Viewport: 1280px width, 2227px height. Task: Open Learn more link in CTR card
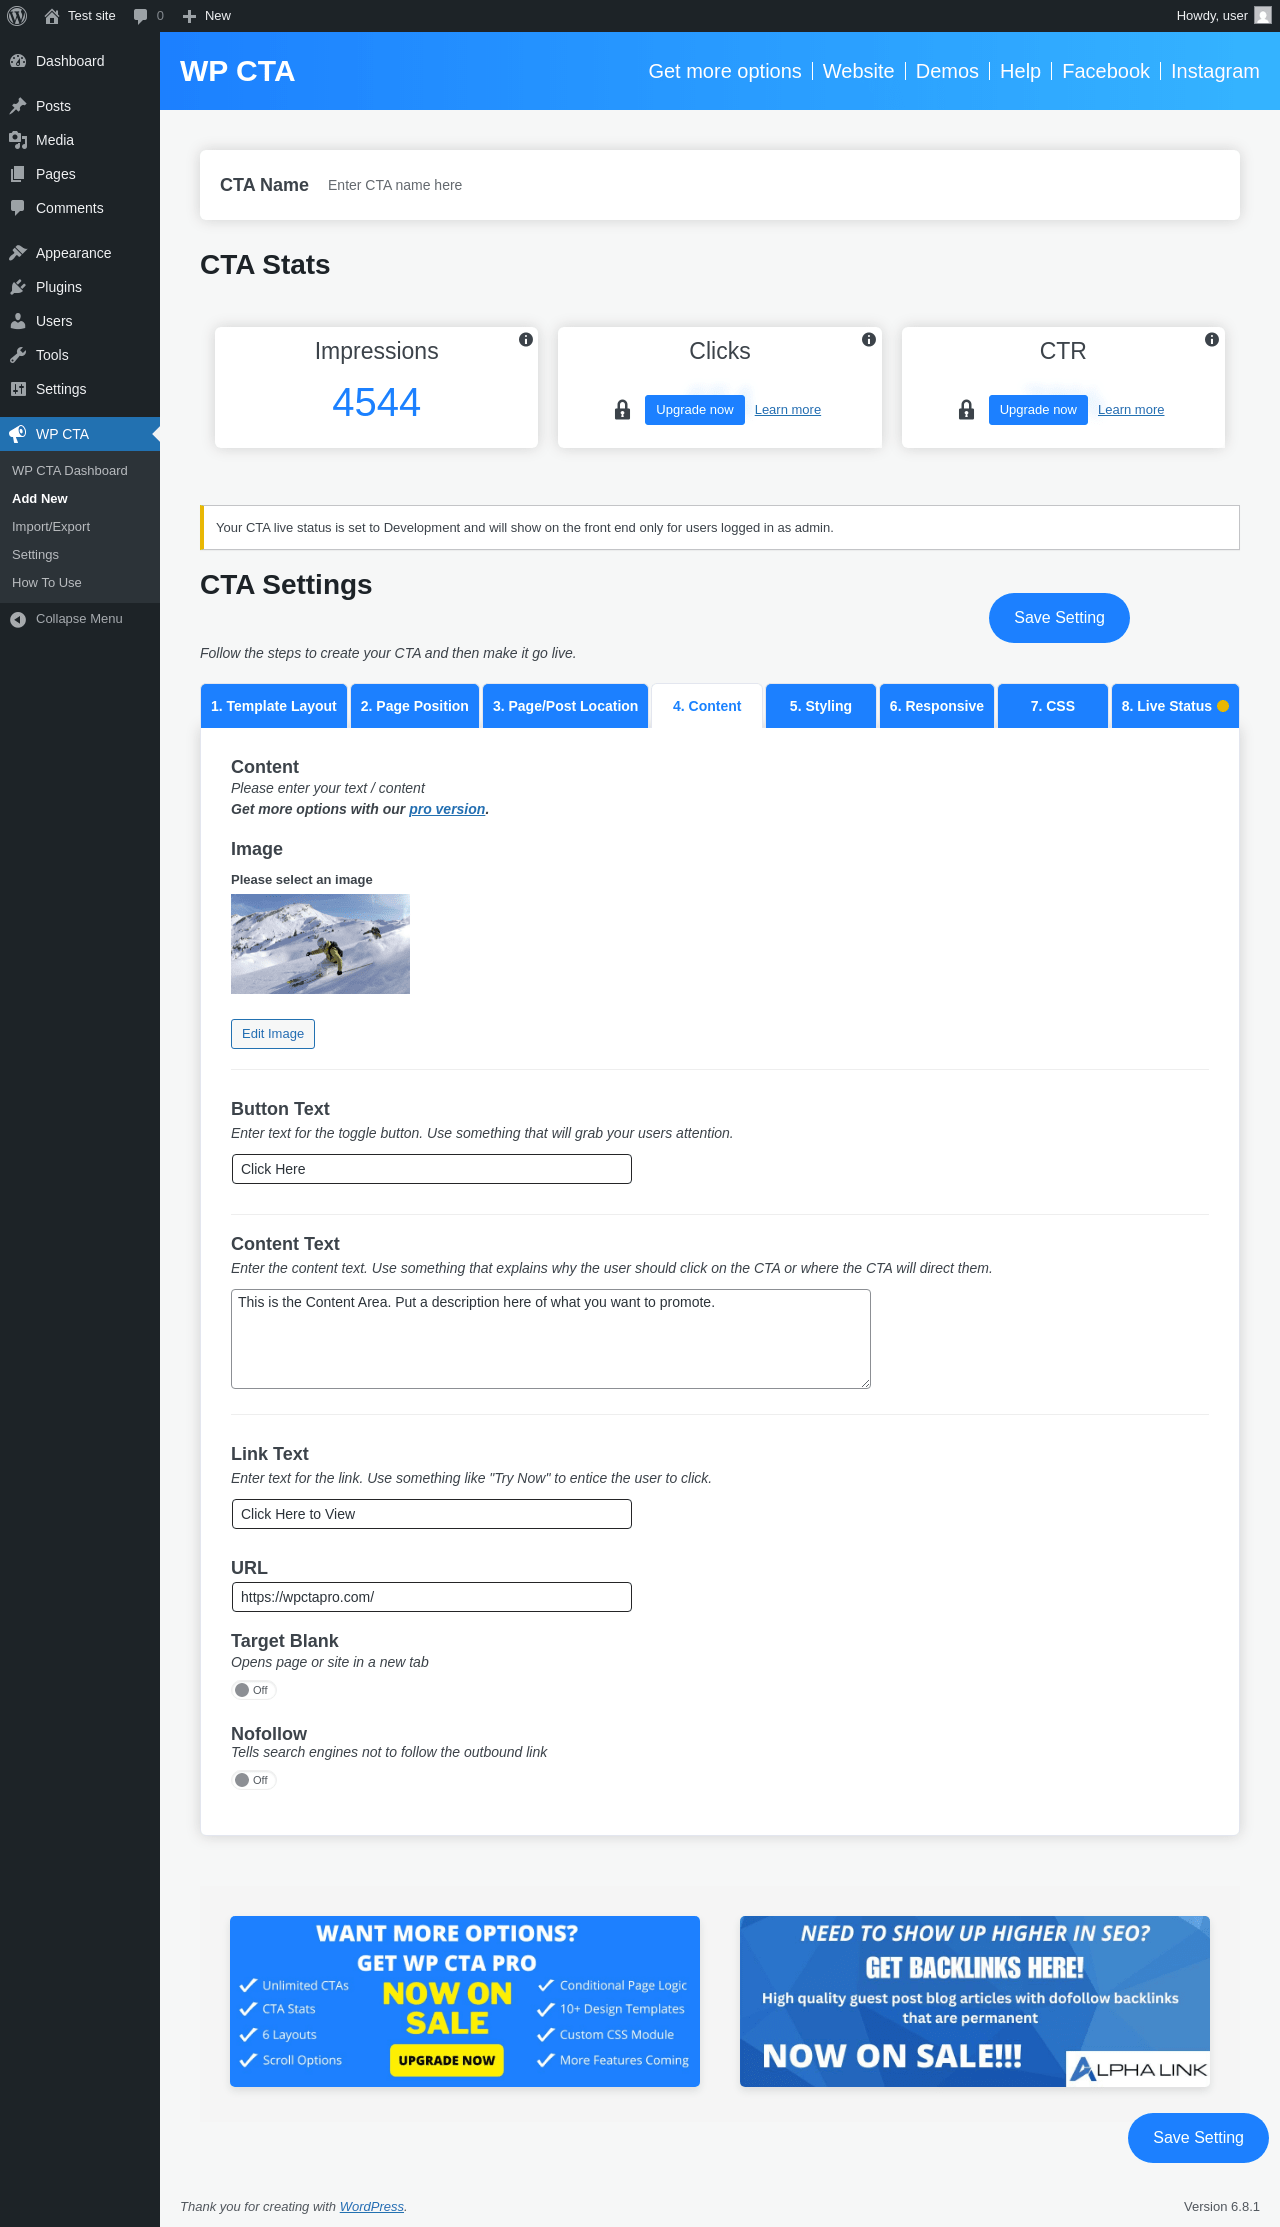[x=1131, y=410]
